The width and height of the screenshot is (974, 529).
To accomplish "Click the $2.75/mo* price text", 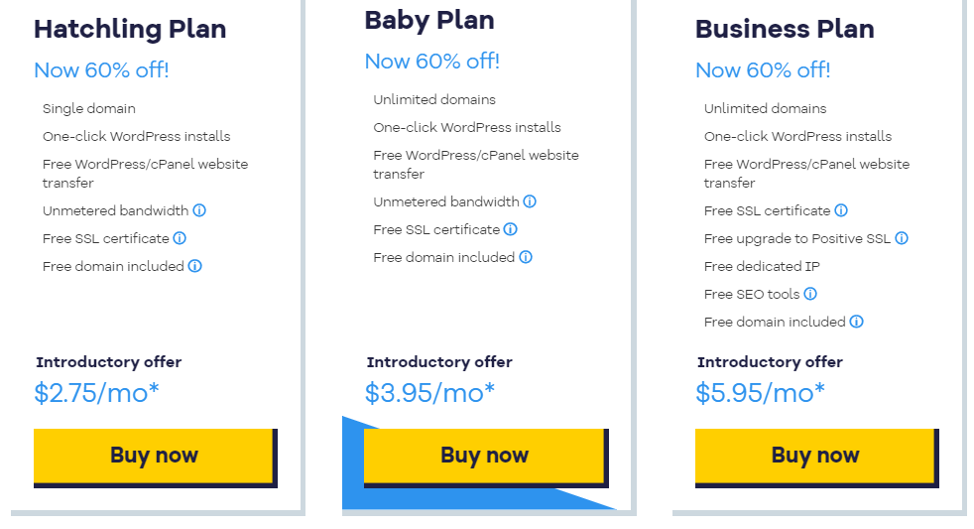I will [96, 393].
